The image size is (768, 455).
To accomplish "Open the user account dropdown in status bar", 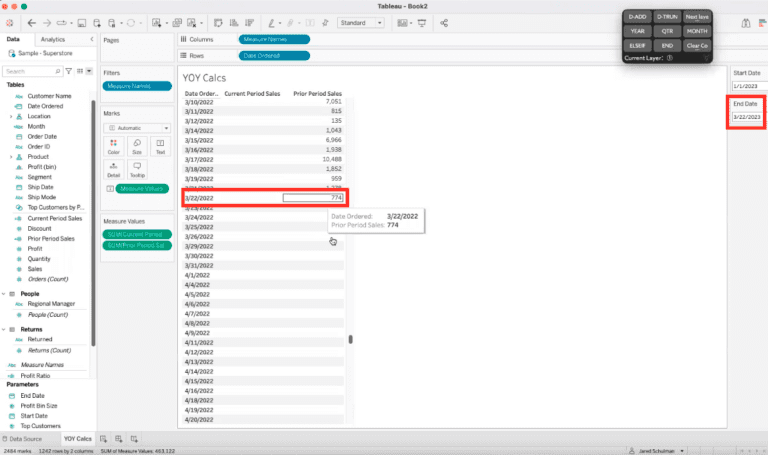I will (x=682, y=451).
